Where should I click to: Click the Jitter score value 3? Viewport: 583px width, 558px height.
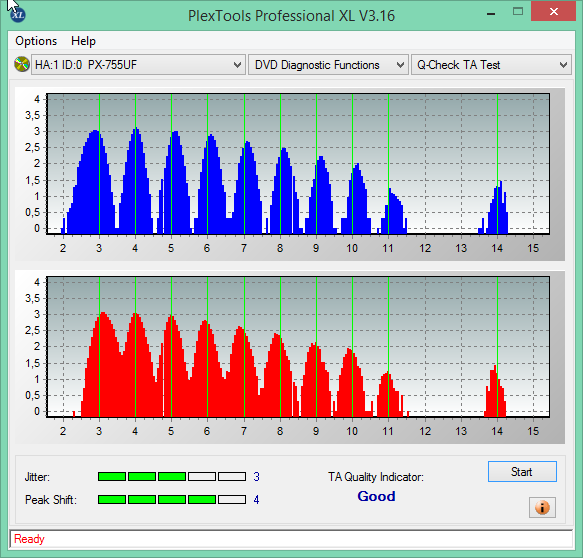coord(256,477)
